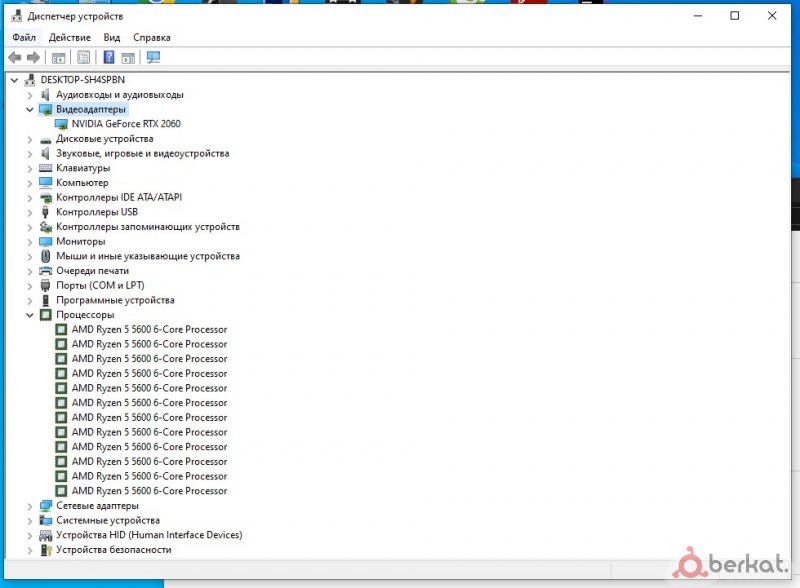Viewport: 800px width, 588px height.
Task: Click the mouse icon beside Мыши и иные
Action: click(45, 256)
